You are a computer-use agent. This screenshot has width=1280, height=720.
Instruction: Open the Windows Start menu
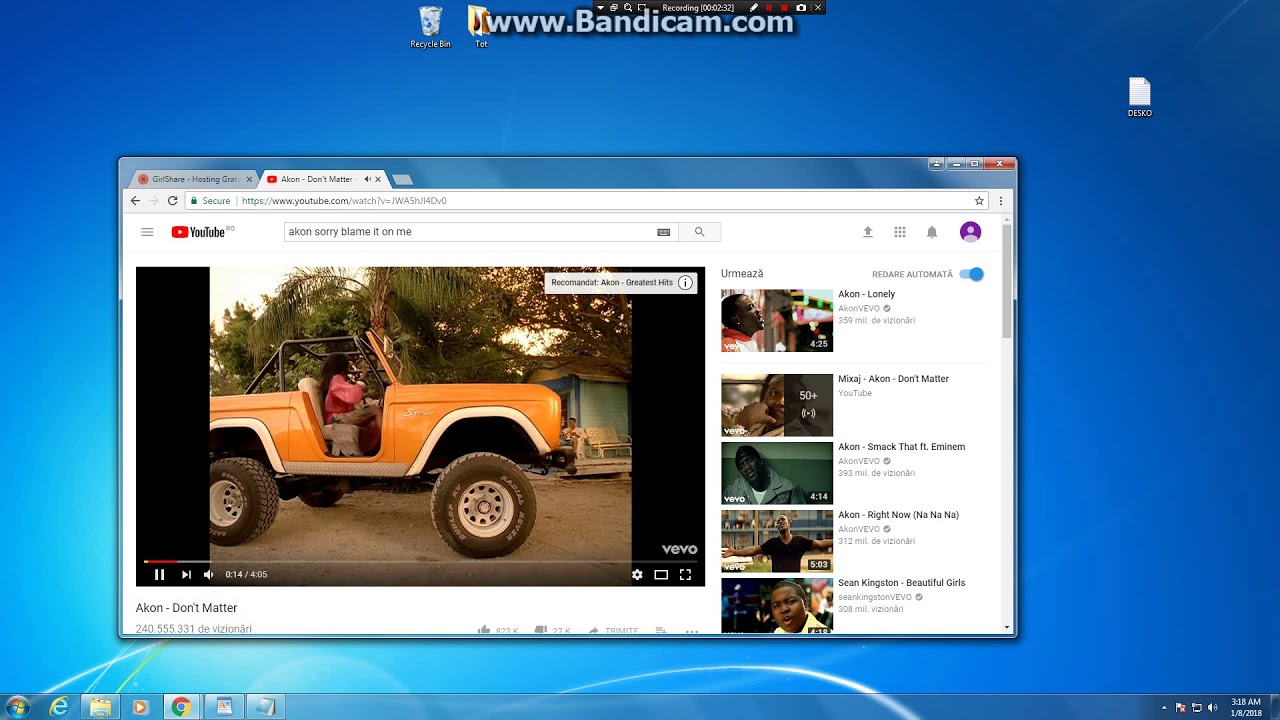pos(18,707)
